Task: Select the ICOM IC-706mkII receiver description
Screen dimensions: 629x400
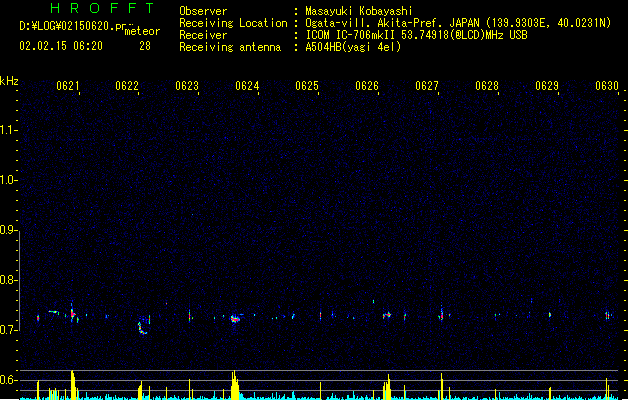Action: (x=416, y=35)
